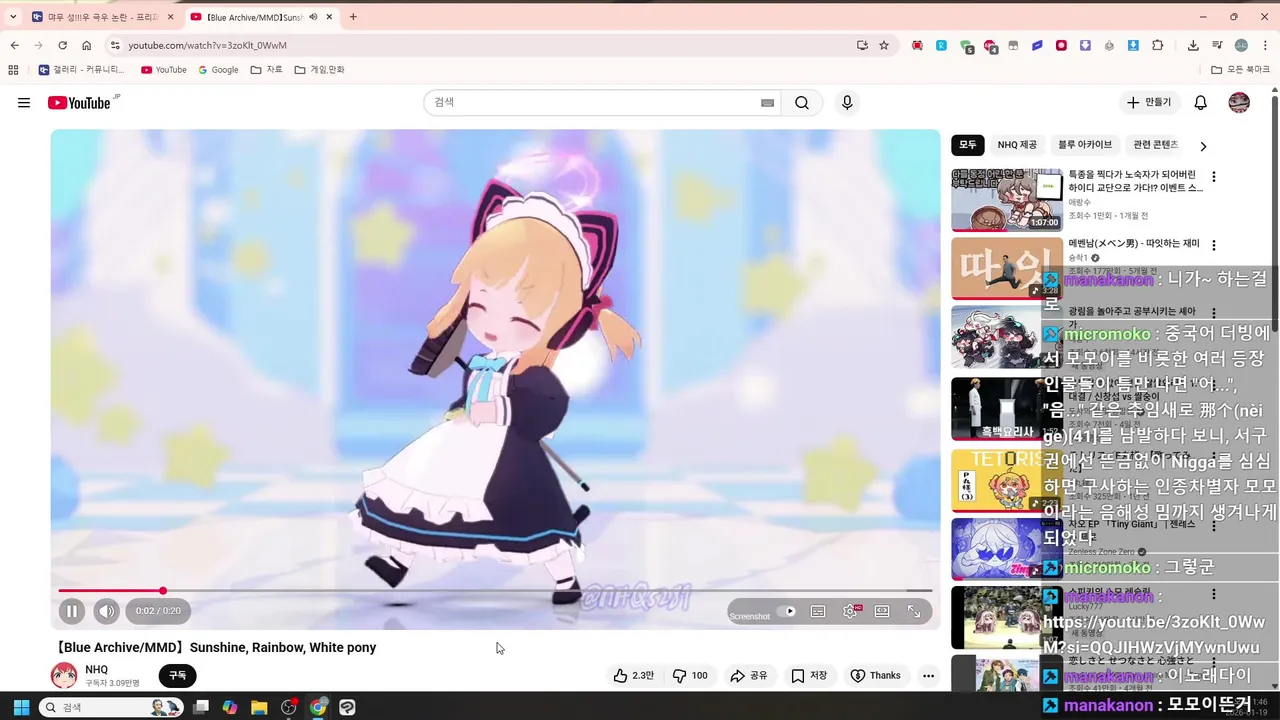Mute the video volume
The height and width of the screenshot is (720, 1280).
point(107,611)
